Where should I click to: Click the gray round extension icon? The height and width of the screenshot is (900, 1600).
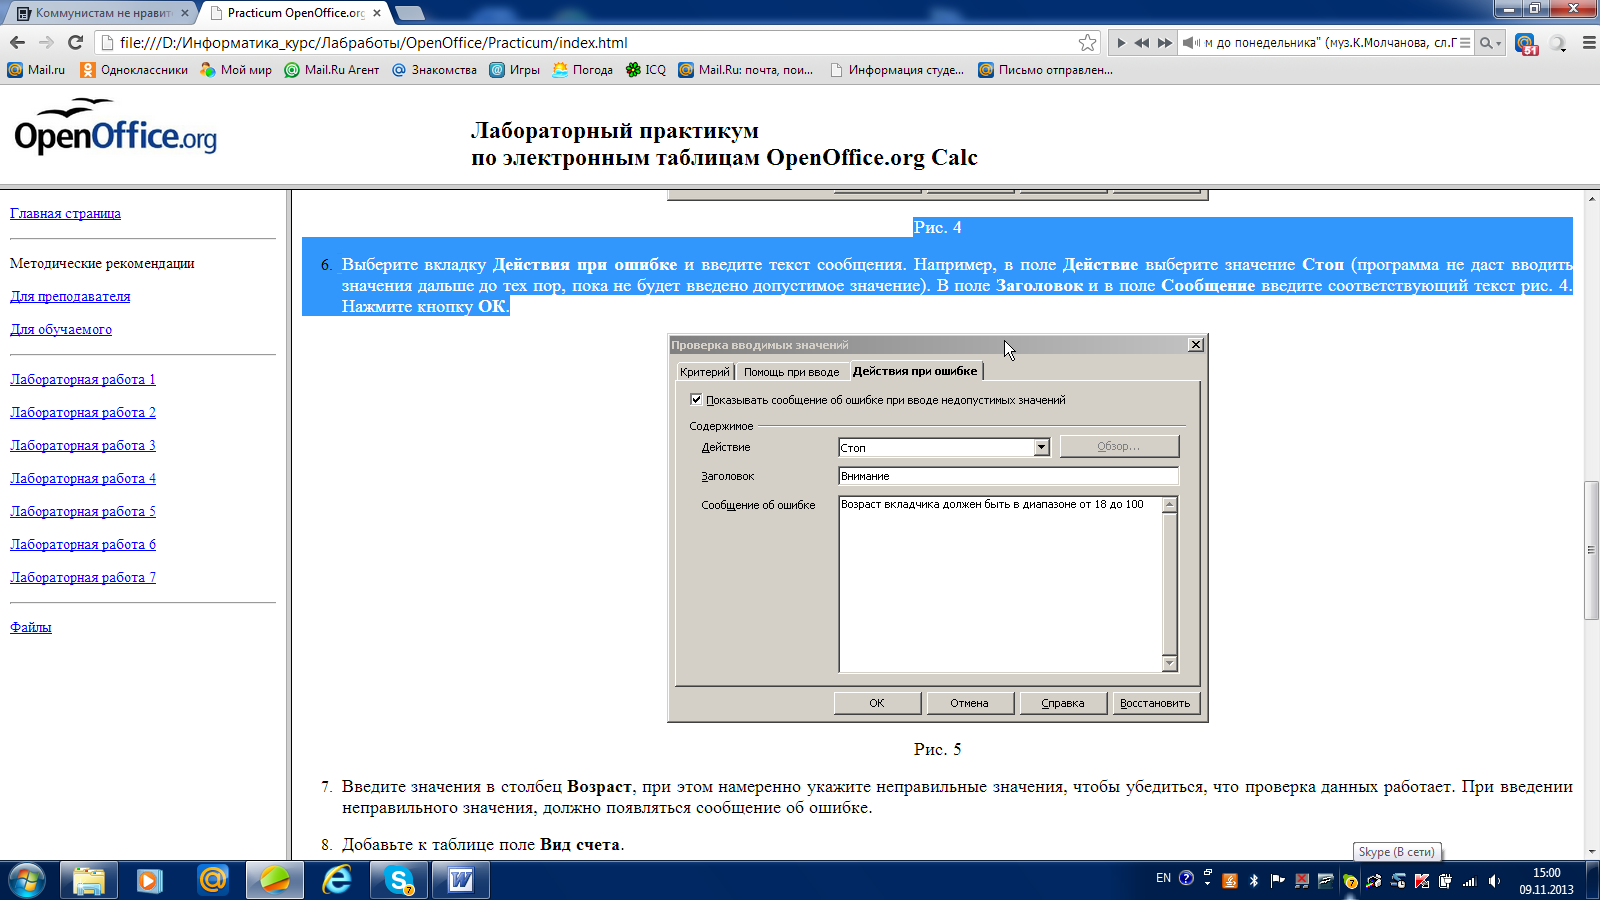pos(1558,43)
